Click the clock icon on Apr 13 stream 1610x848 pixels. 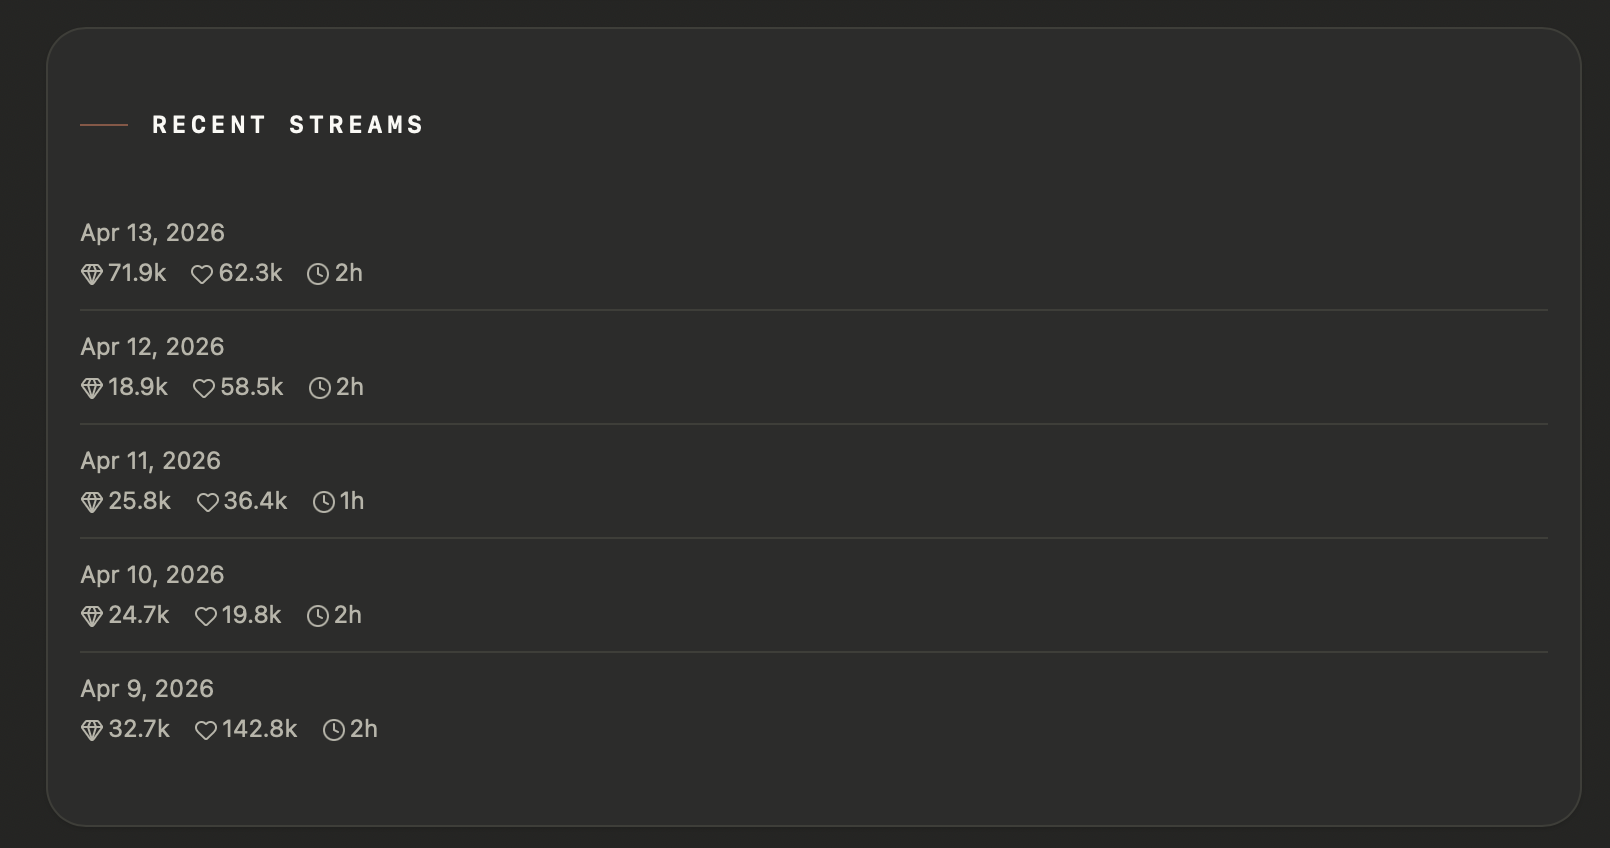[x=318, y=274]
